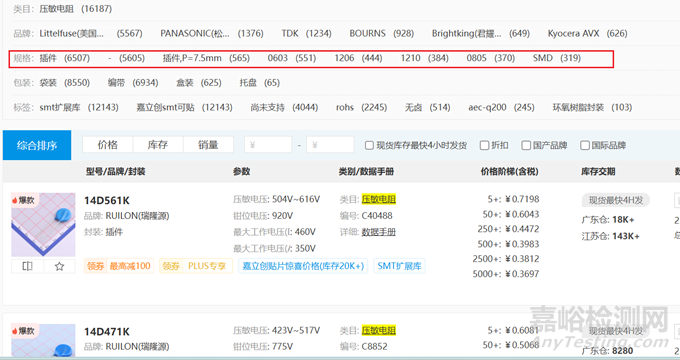This screenshot has width=680, height=360.
Task: Claim 领券 最高减100 coupon
Action: click(x=119, y=266)
